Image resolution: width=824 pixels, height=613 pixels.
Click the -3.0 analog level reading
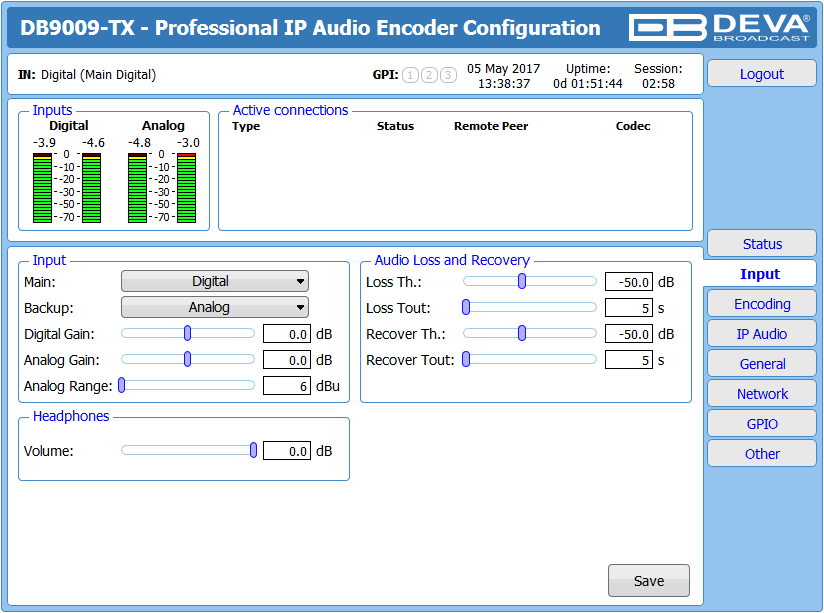tap(188, 142)
